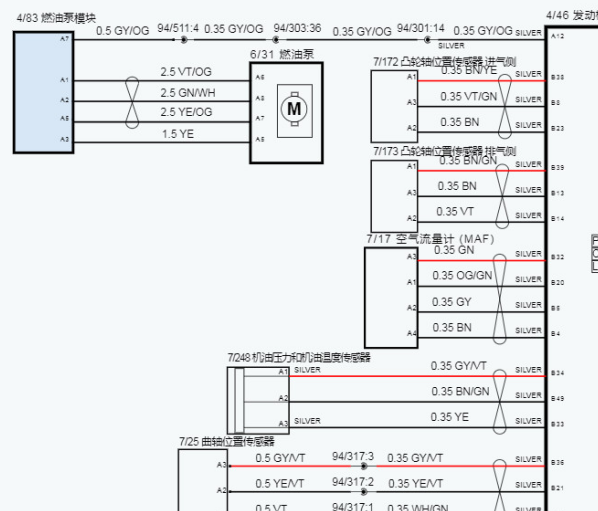Click the 7/248 oil pressure sensor title

click(299, 357)
